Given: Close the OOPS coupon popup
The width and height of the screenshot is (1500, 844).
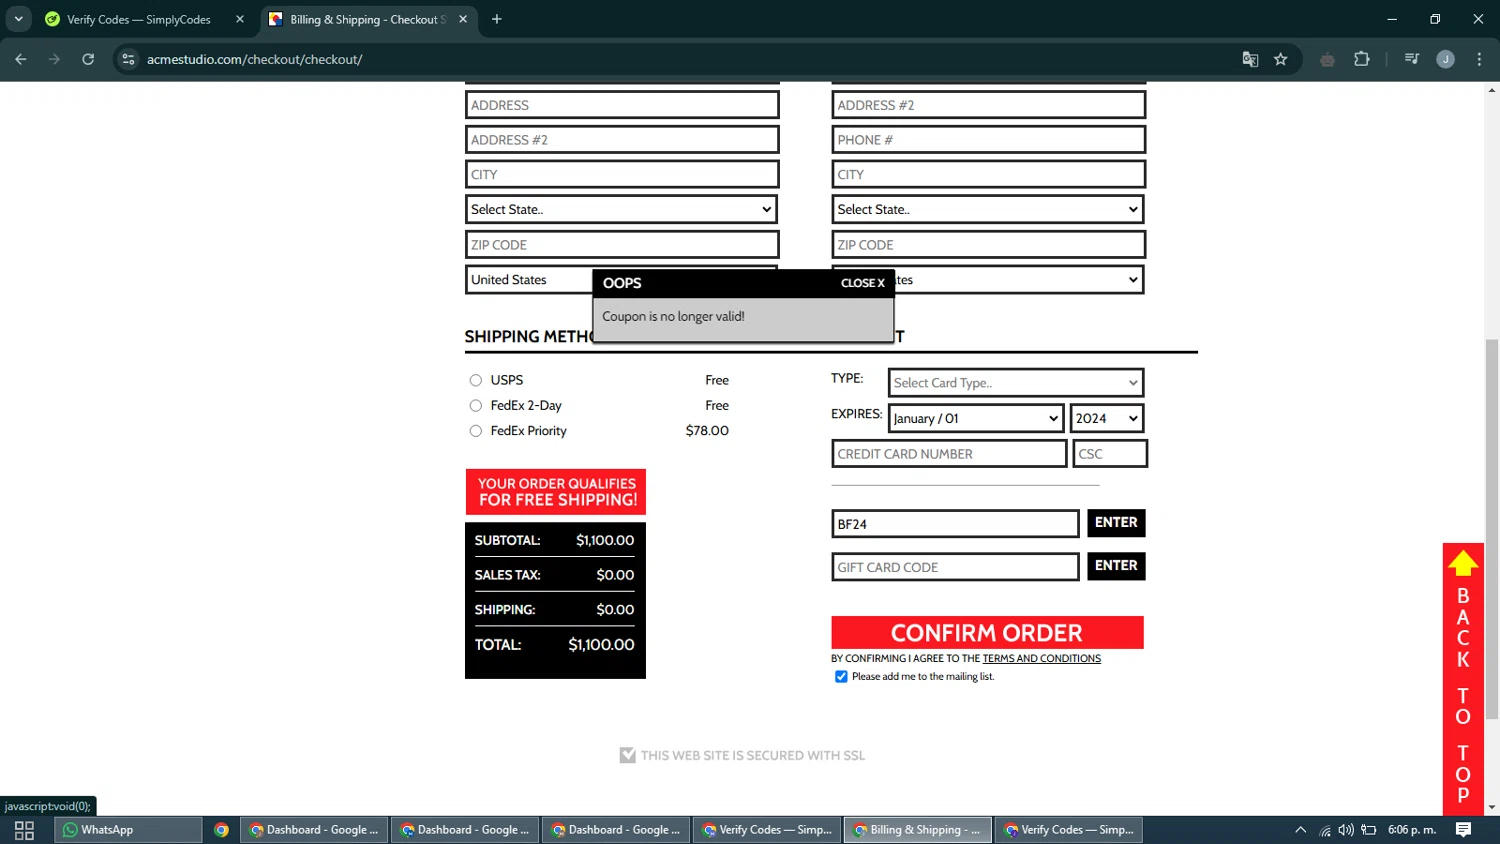Looking at the screenshot, I should pos(863,283).
